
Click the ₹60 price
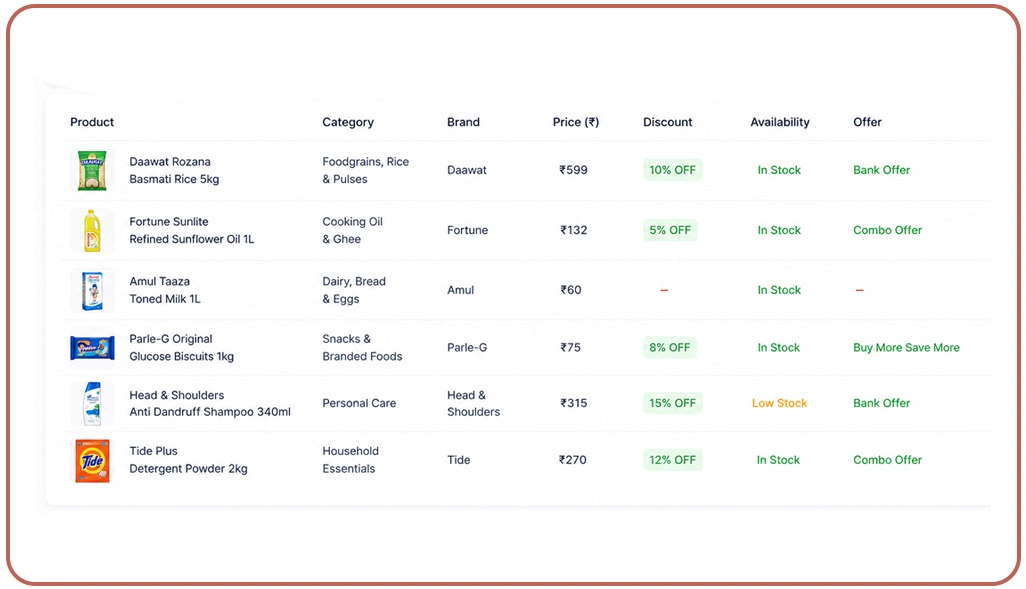pyautogui.click(x=571, y=290)
